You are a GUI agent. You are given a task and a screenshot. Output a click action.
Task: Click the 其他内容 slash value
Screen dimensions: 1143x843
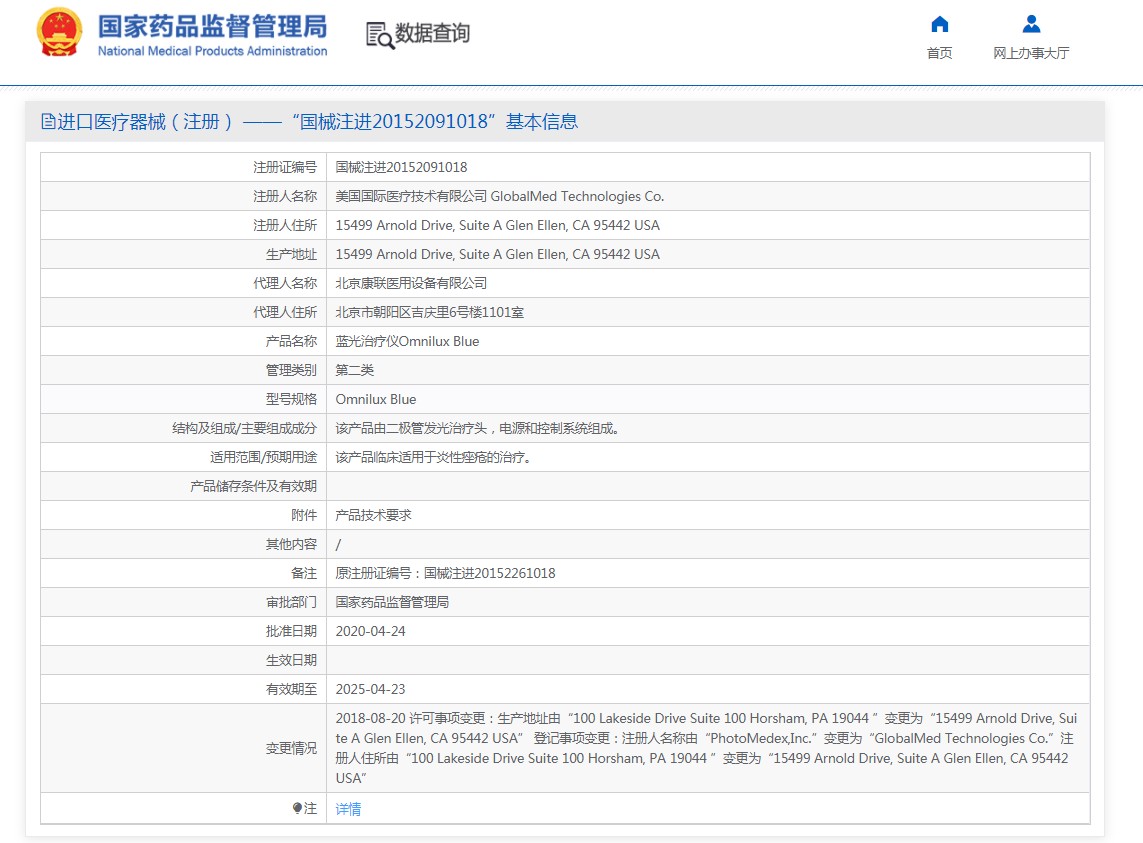click(x=338, y=545)
